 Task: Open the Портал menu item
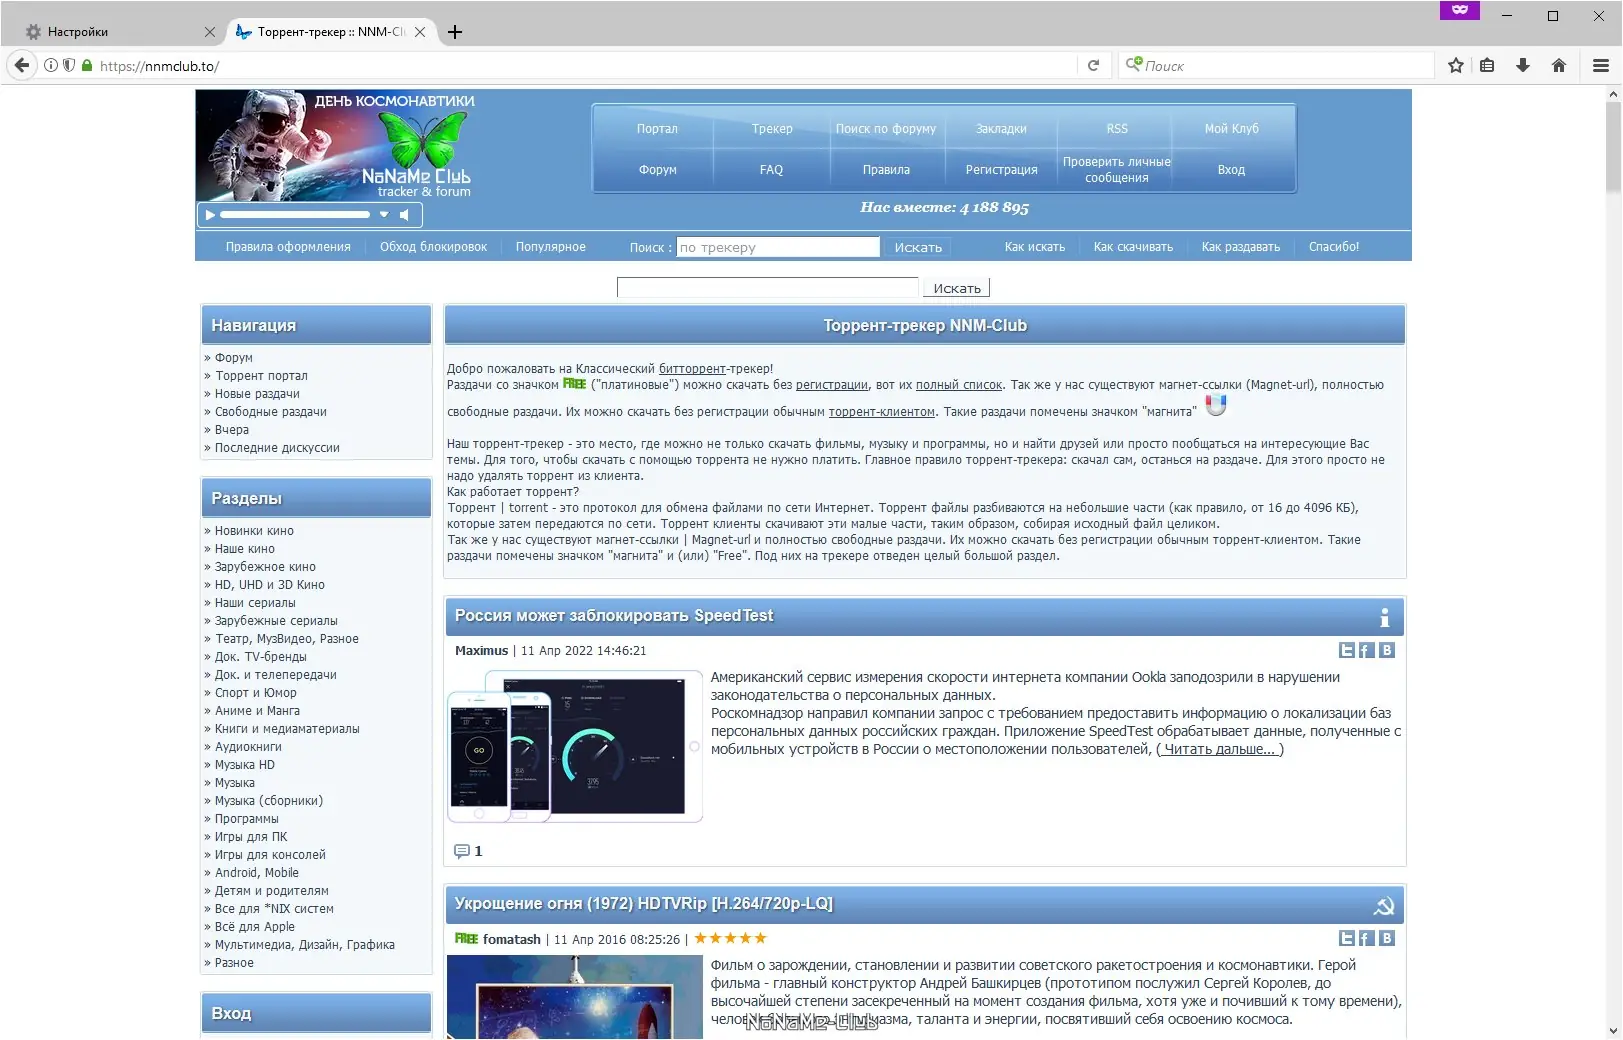point(657,129)
